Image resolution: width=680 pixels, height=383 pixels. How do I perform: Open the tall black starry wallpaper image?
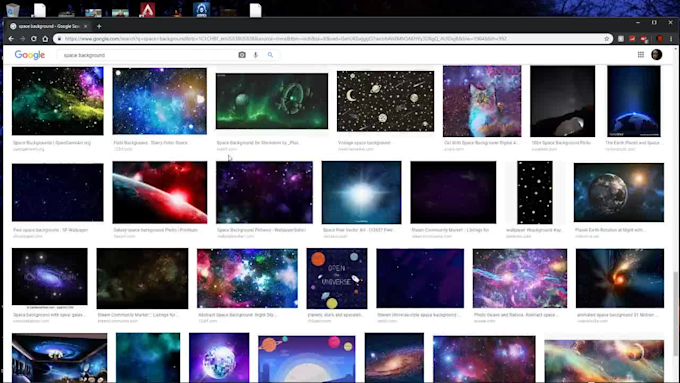pos(535,192)
